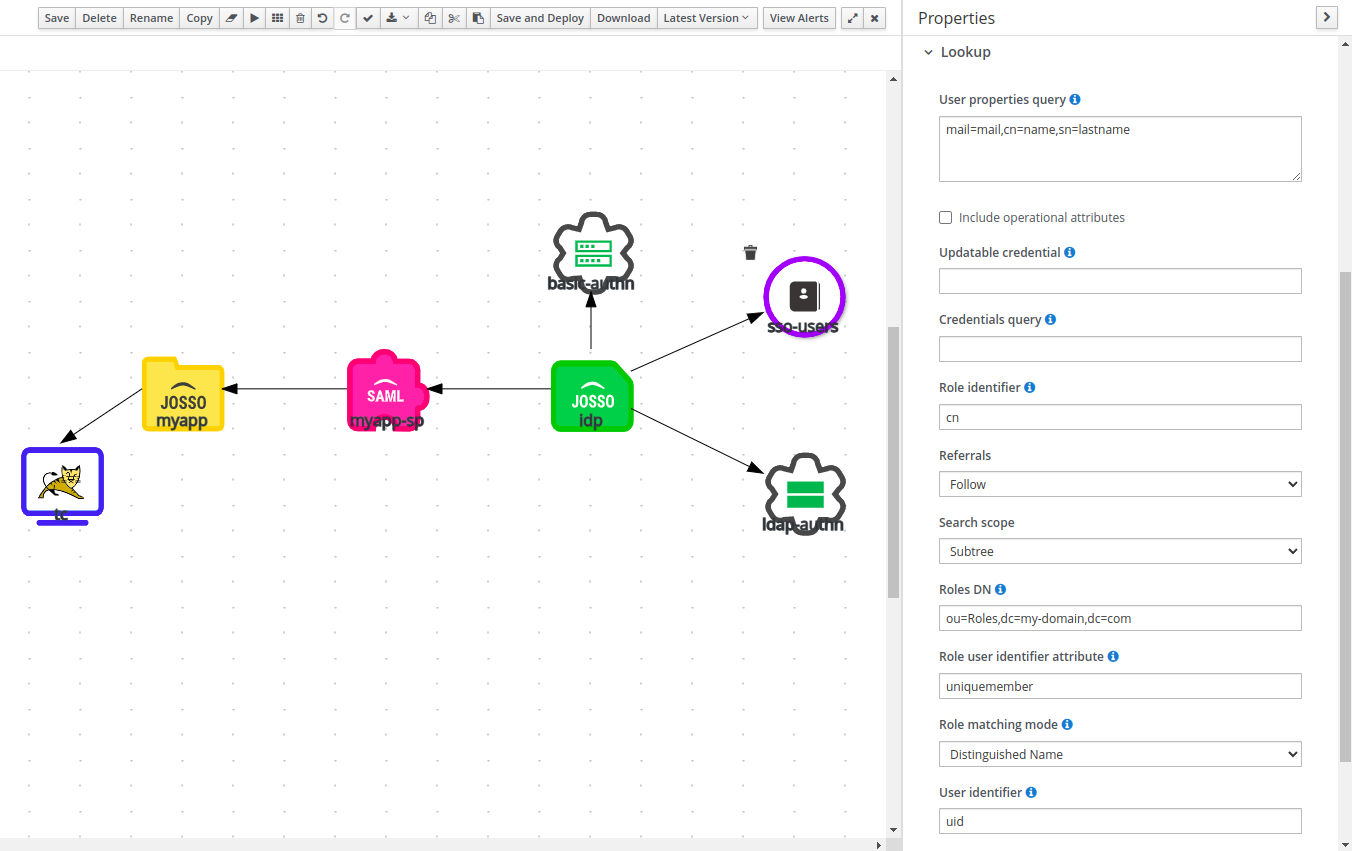Select the tc Tomcat monitor node
1352x851 pixels.
(x=62, y=486)
